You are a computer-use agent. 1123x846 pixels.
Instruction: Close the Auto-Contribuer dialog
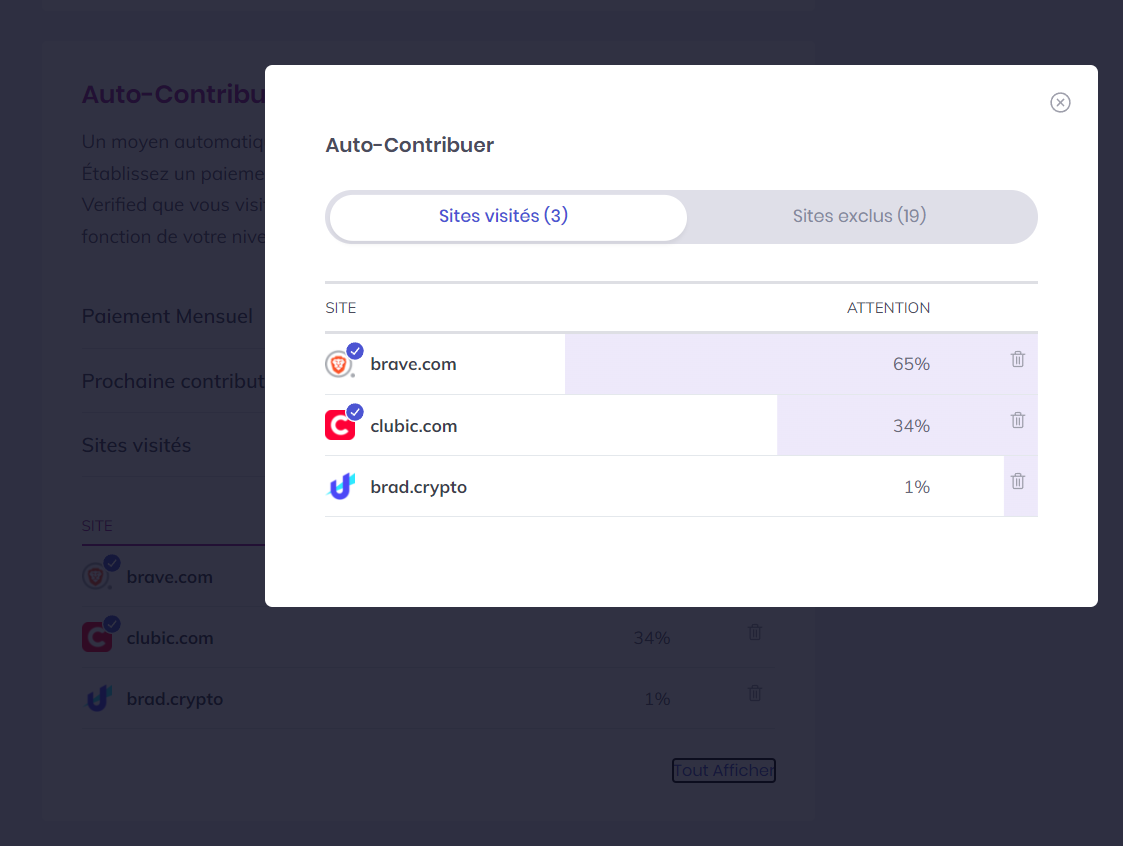(1060, 102)
